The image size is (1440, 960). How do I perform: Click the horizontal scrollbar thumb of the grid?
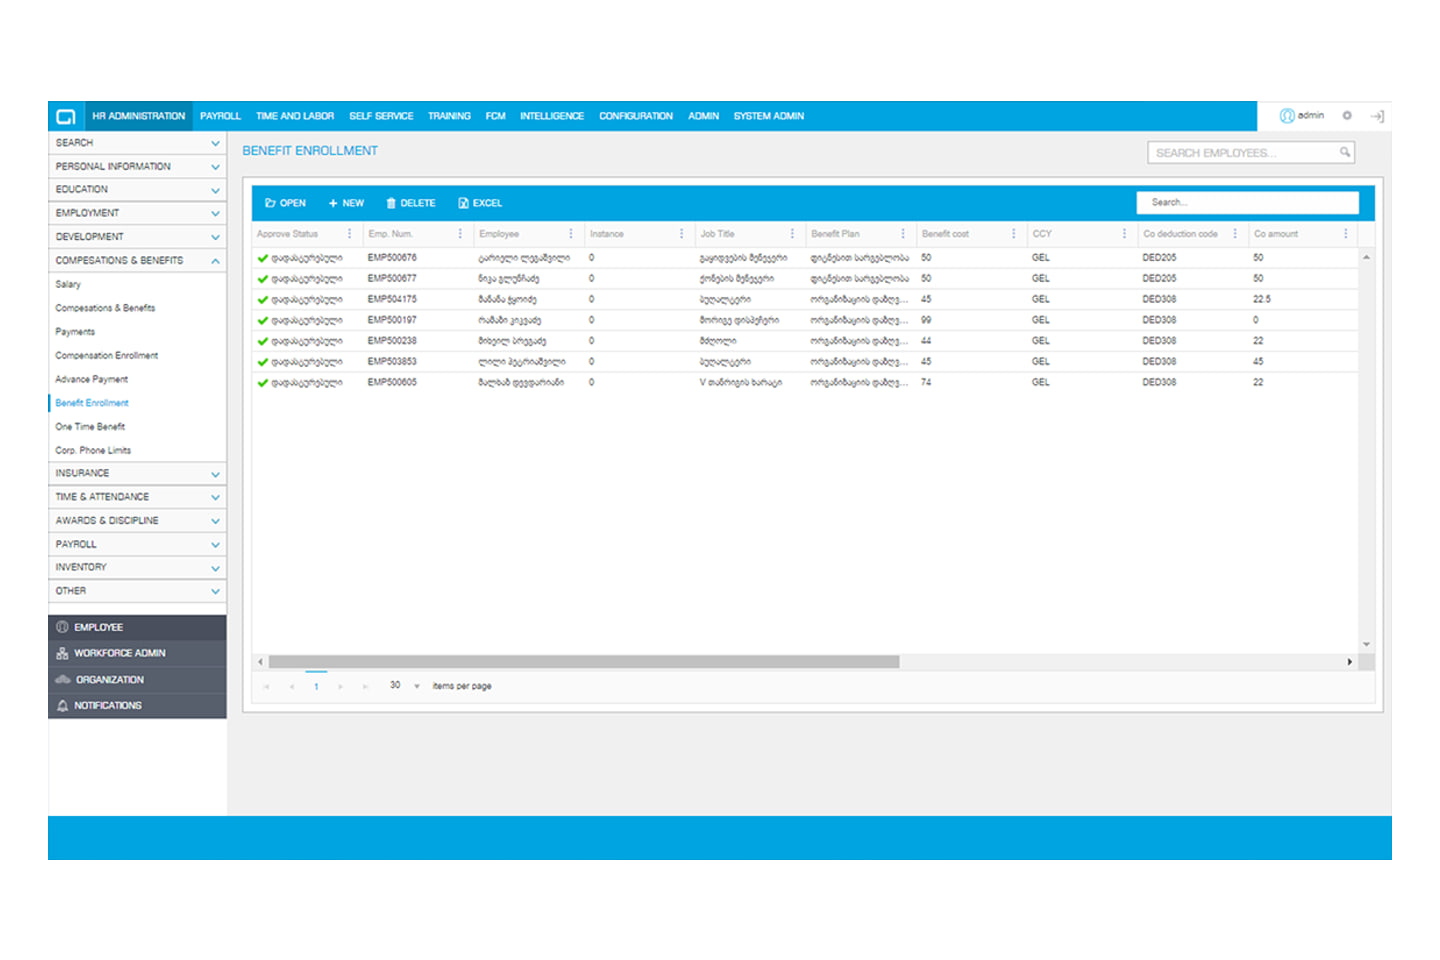point(584,662)
